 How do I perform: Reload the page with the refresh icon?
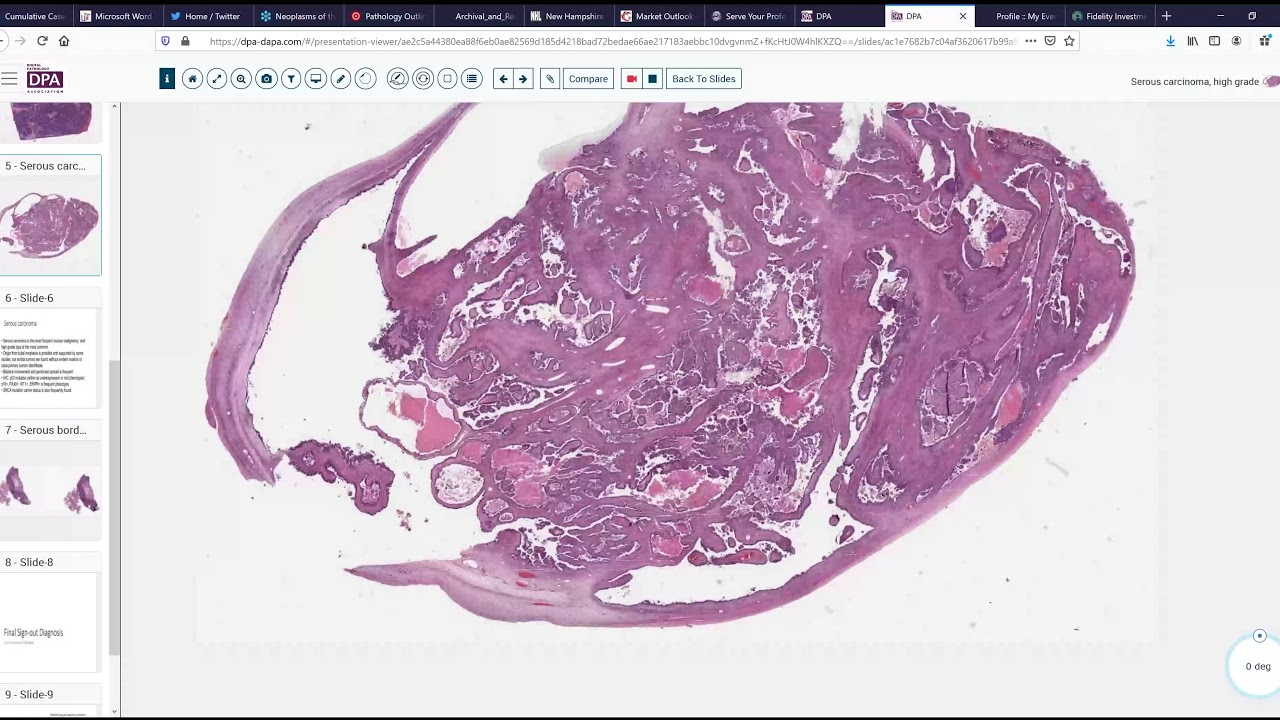(42, 41)
